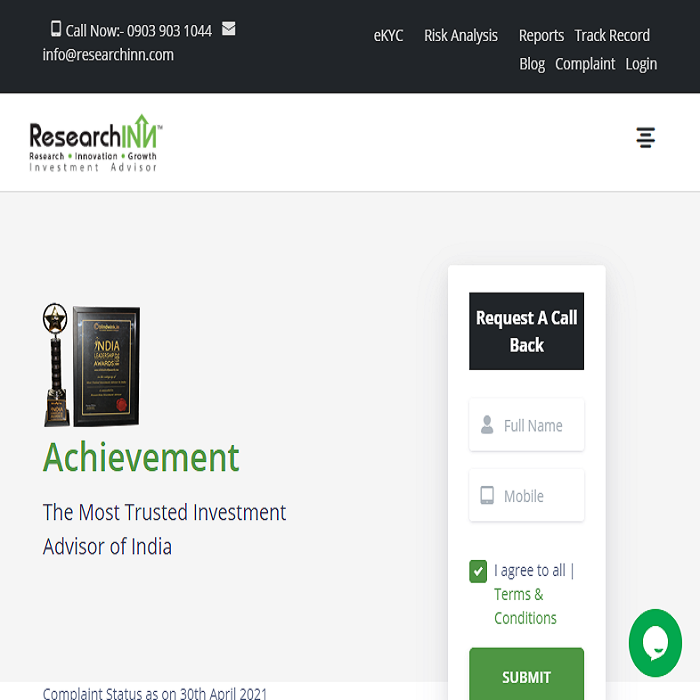Click the mobile device icon in Mobile field
This screenshot has height=700, width=700.
coord(487,496)
